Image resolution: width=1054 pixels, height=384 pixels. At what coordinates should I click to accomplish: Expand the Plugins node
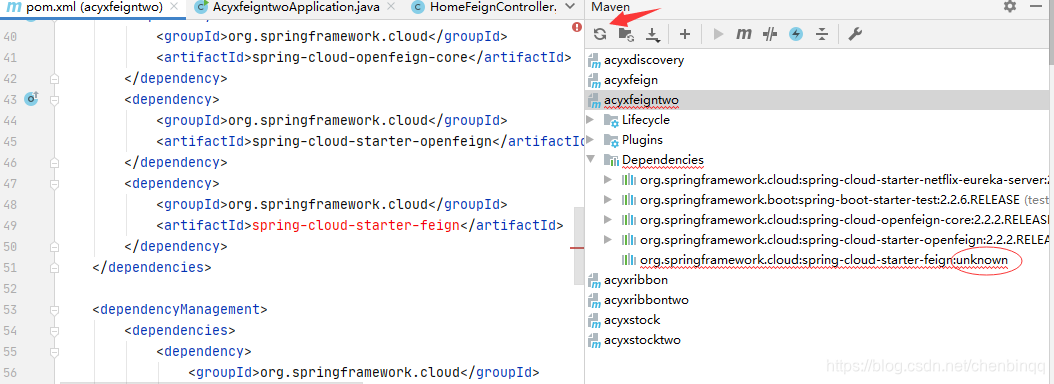(591, 140)
